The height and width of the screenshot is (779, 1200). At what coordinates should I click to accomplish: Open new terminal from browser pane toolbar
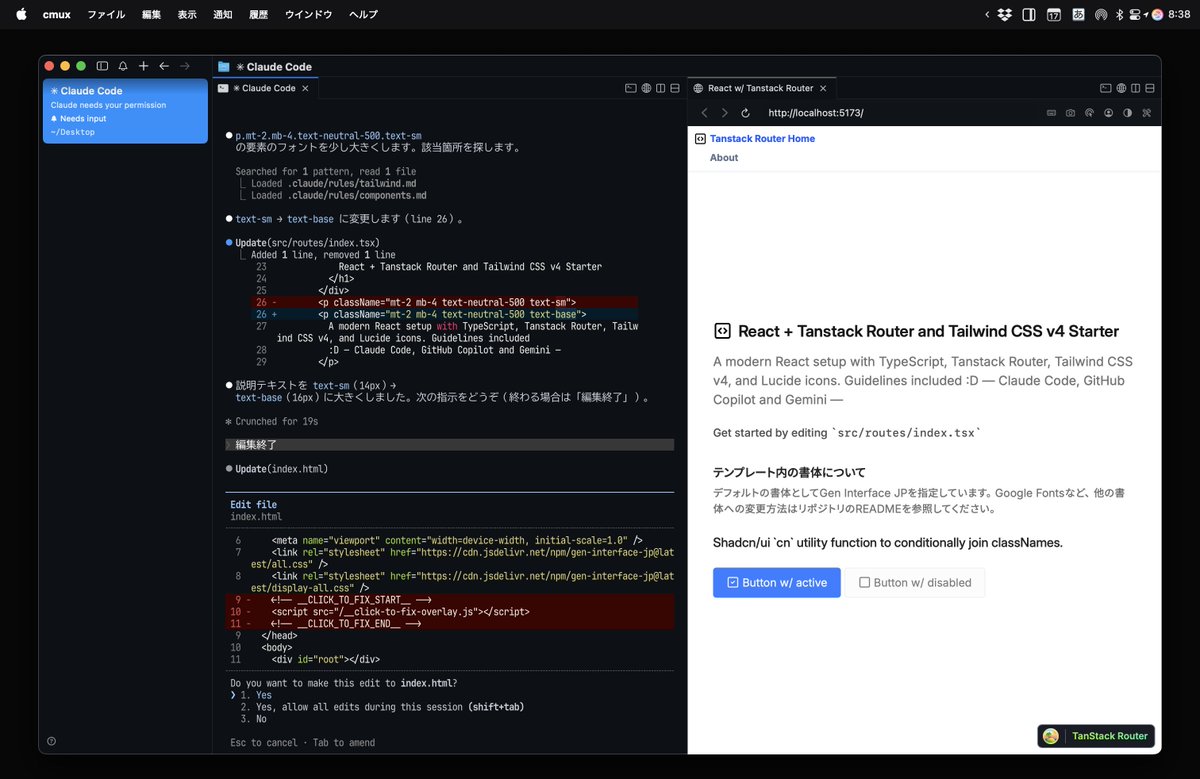coord(1105,88)
